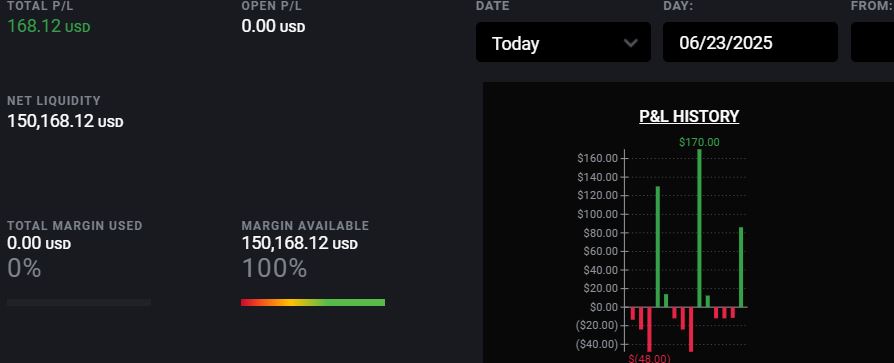Image resolution: width=894 pixels, height=363 pixels.
Task: Click the Open P/L value 0.00 USD
Action: click(x=273, y=26)
